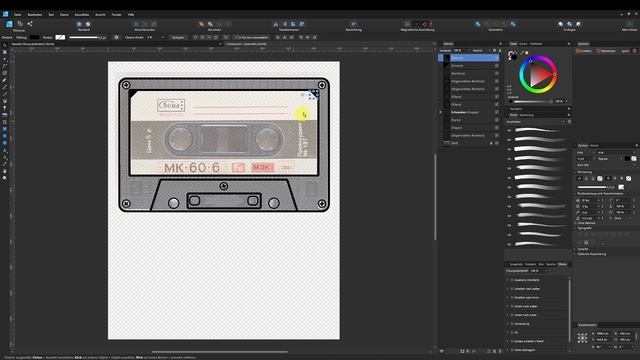Adjust the Deckkraft slider in color panel
Viewport: 640px width, 360px height.
pos(533,101)
